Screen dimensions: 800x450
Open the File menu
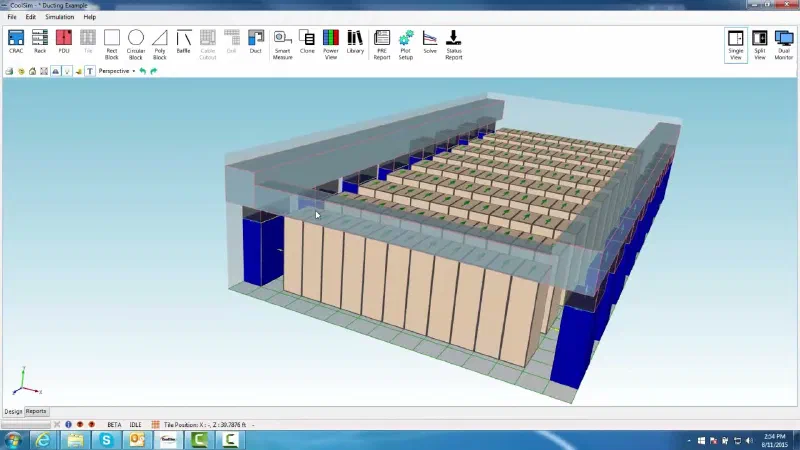(12, 17)
